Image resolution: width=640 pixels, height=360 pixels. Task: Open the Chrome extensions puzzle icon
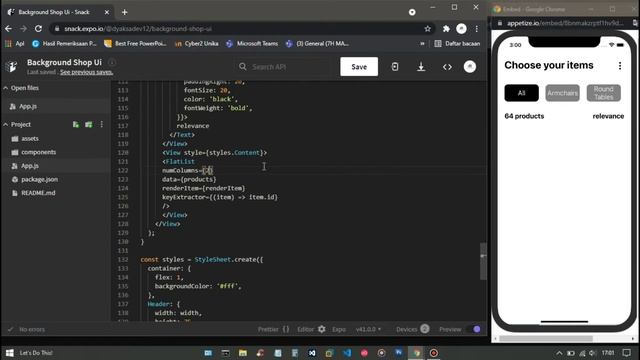point(446,29)
